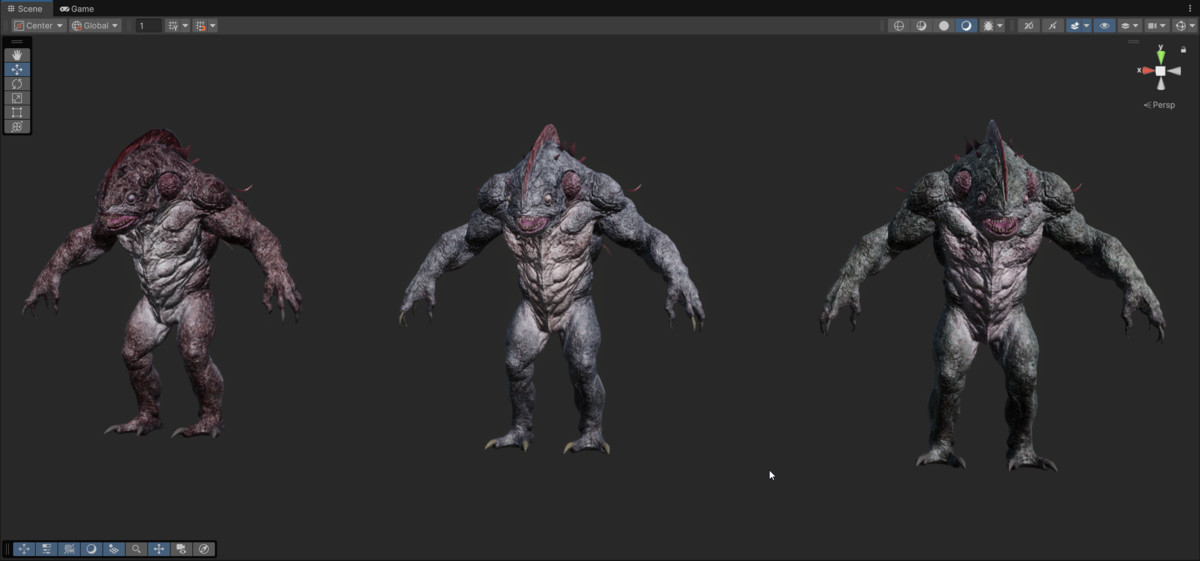Click the grid snap value field
The height and width of the screenshot is (561, 1200).
(x=148, y=25)
